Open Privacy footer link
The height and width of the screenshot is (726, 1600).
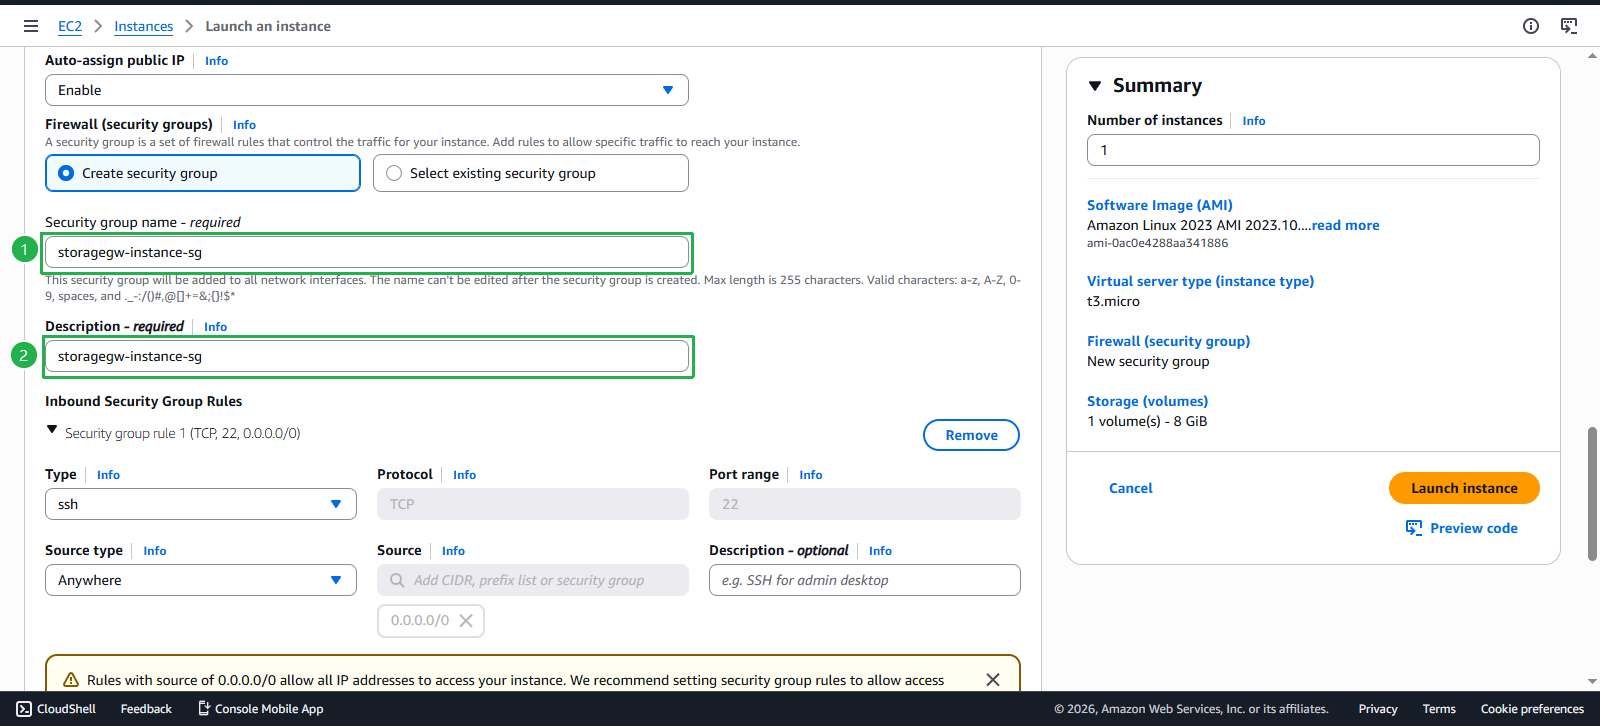coord(1378,709)
